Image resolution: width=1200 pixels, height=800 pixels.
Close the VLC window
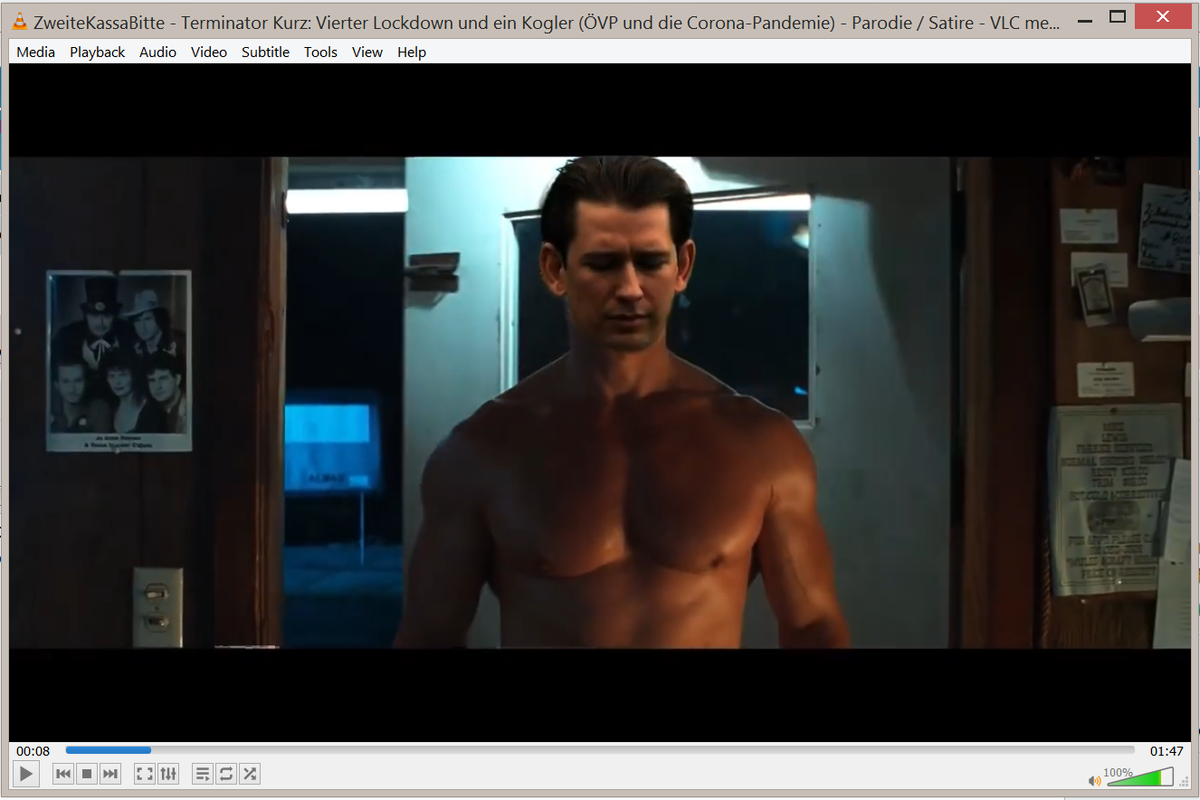[1163, 17]
